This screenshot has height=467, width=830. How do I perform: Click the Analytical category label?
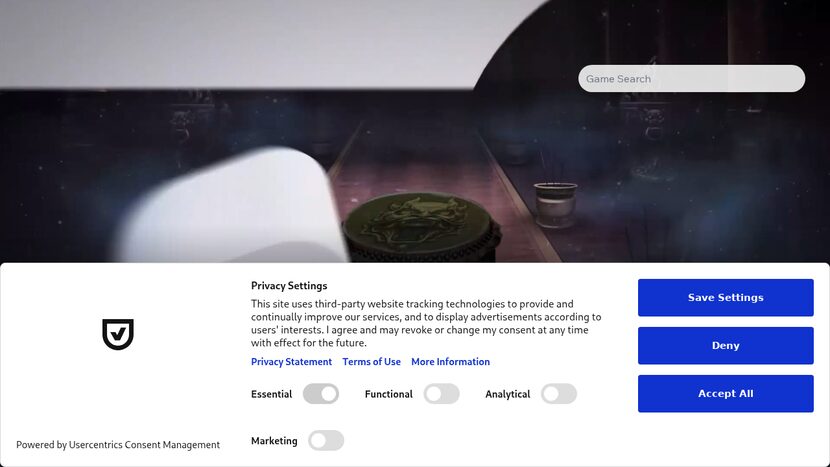pyautogui.click(x=508, y=394)
